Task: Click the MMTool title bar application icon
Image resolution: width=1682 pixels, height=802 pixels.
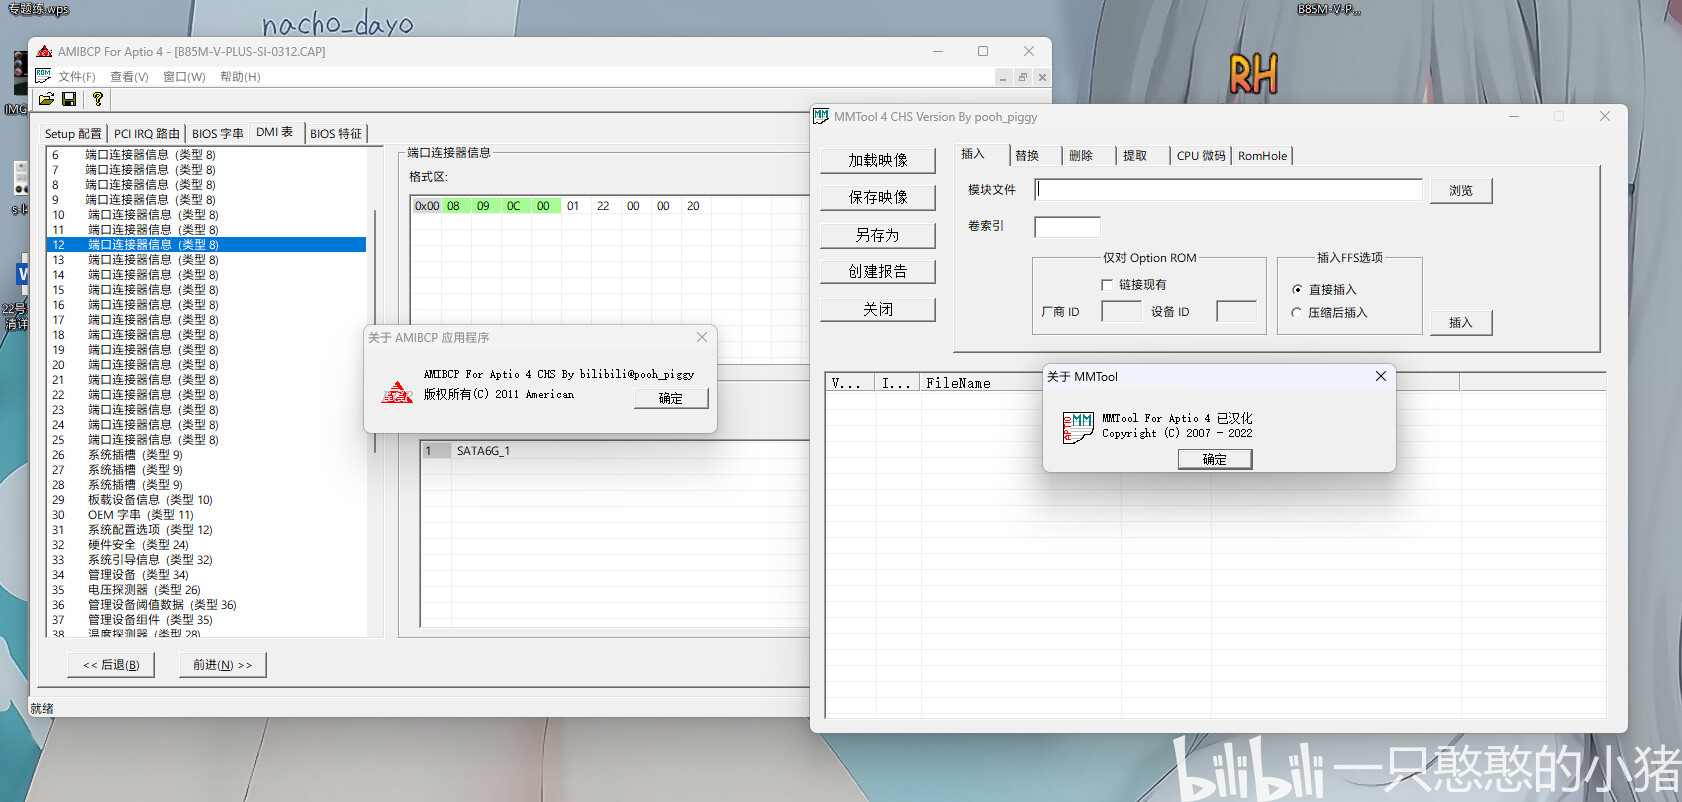Action: tap(821, 116)
